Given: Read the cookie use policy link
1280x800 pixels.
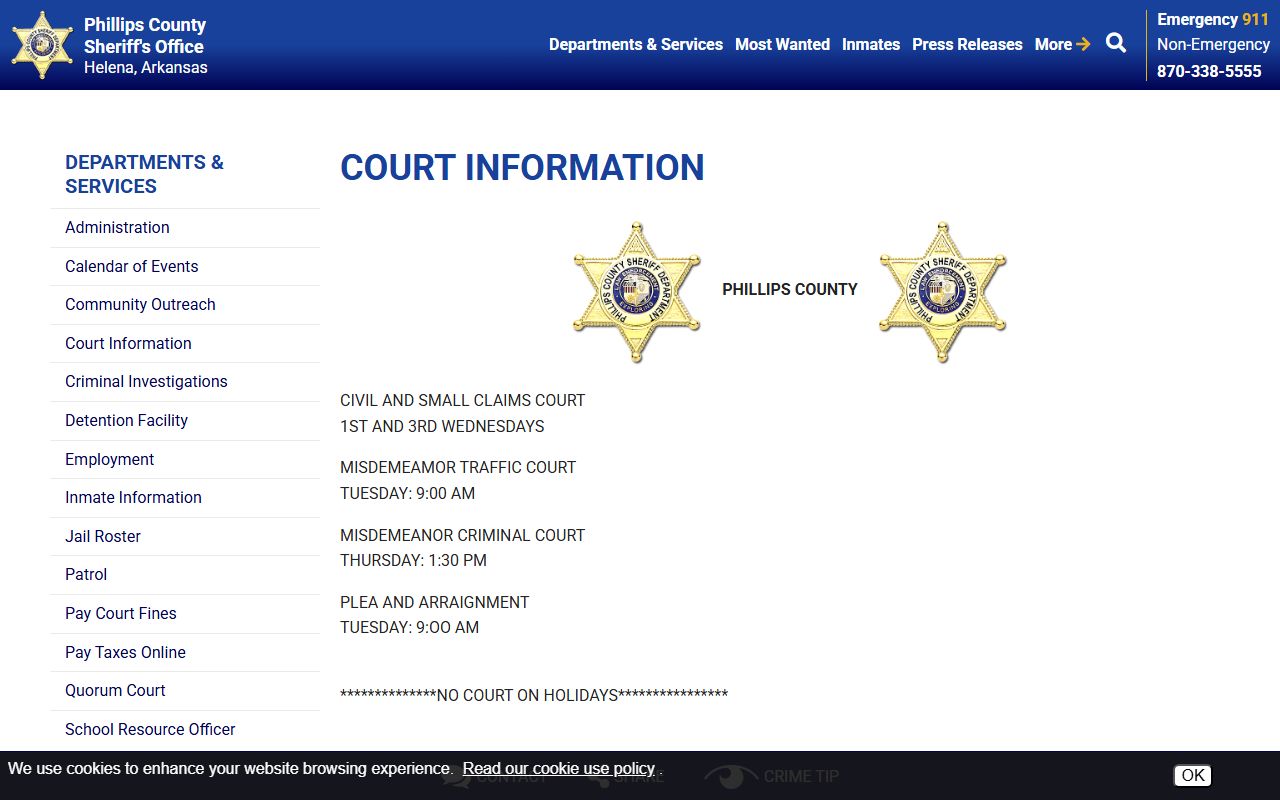Looking at the screenshot, I should point(558,769).
